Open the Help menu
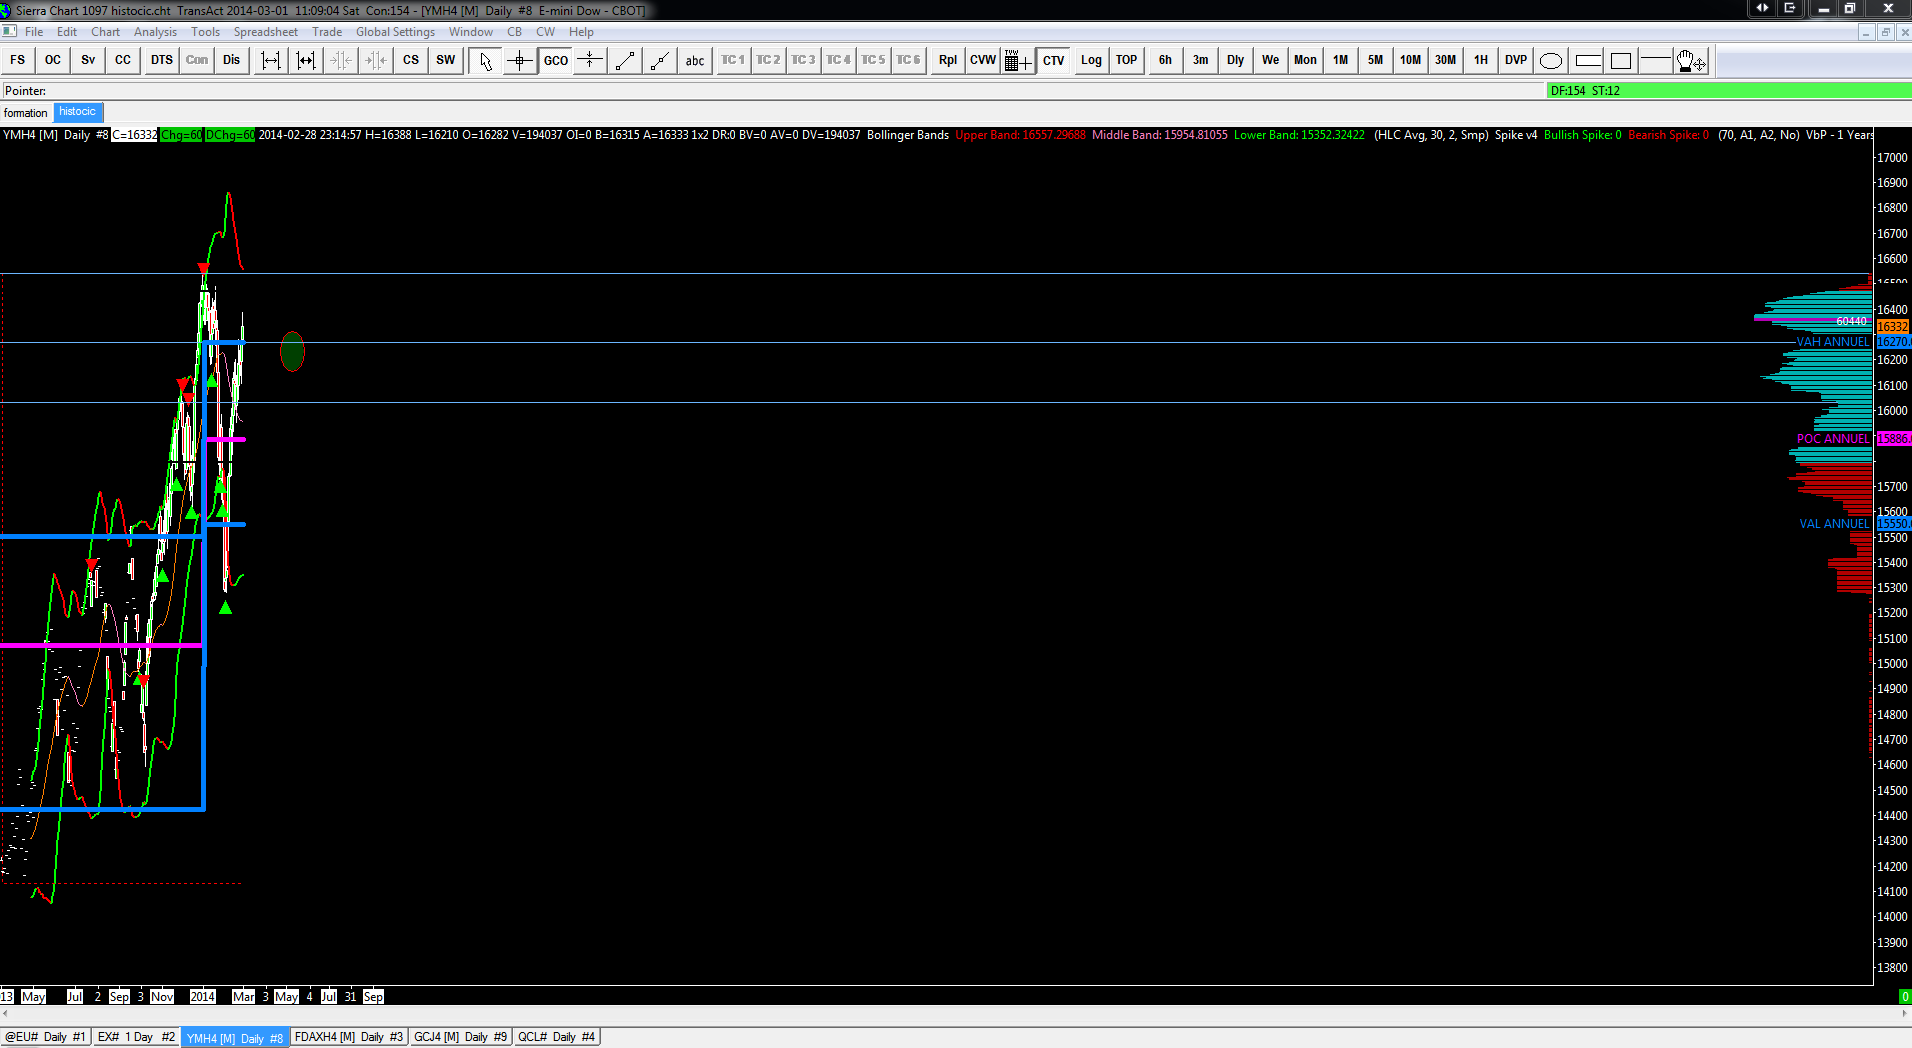 (582, 32)
